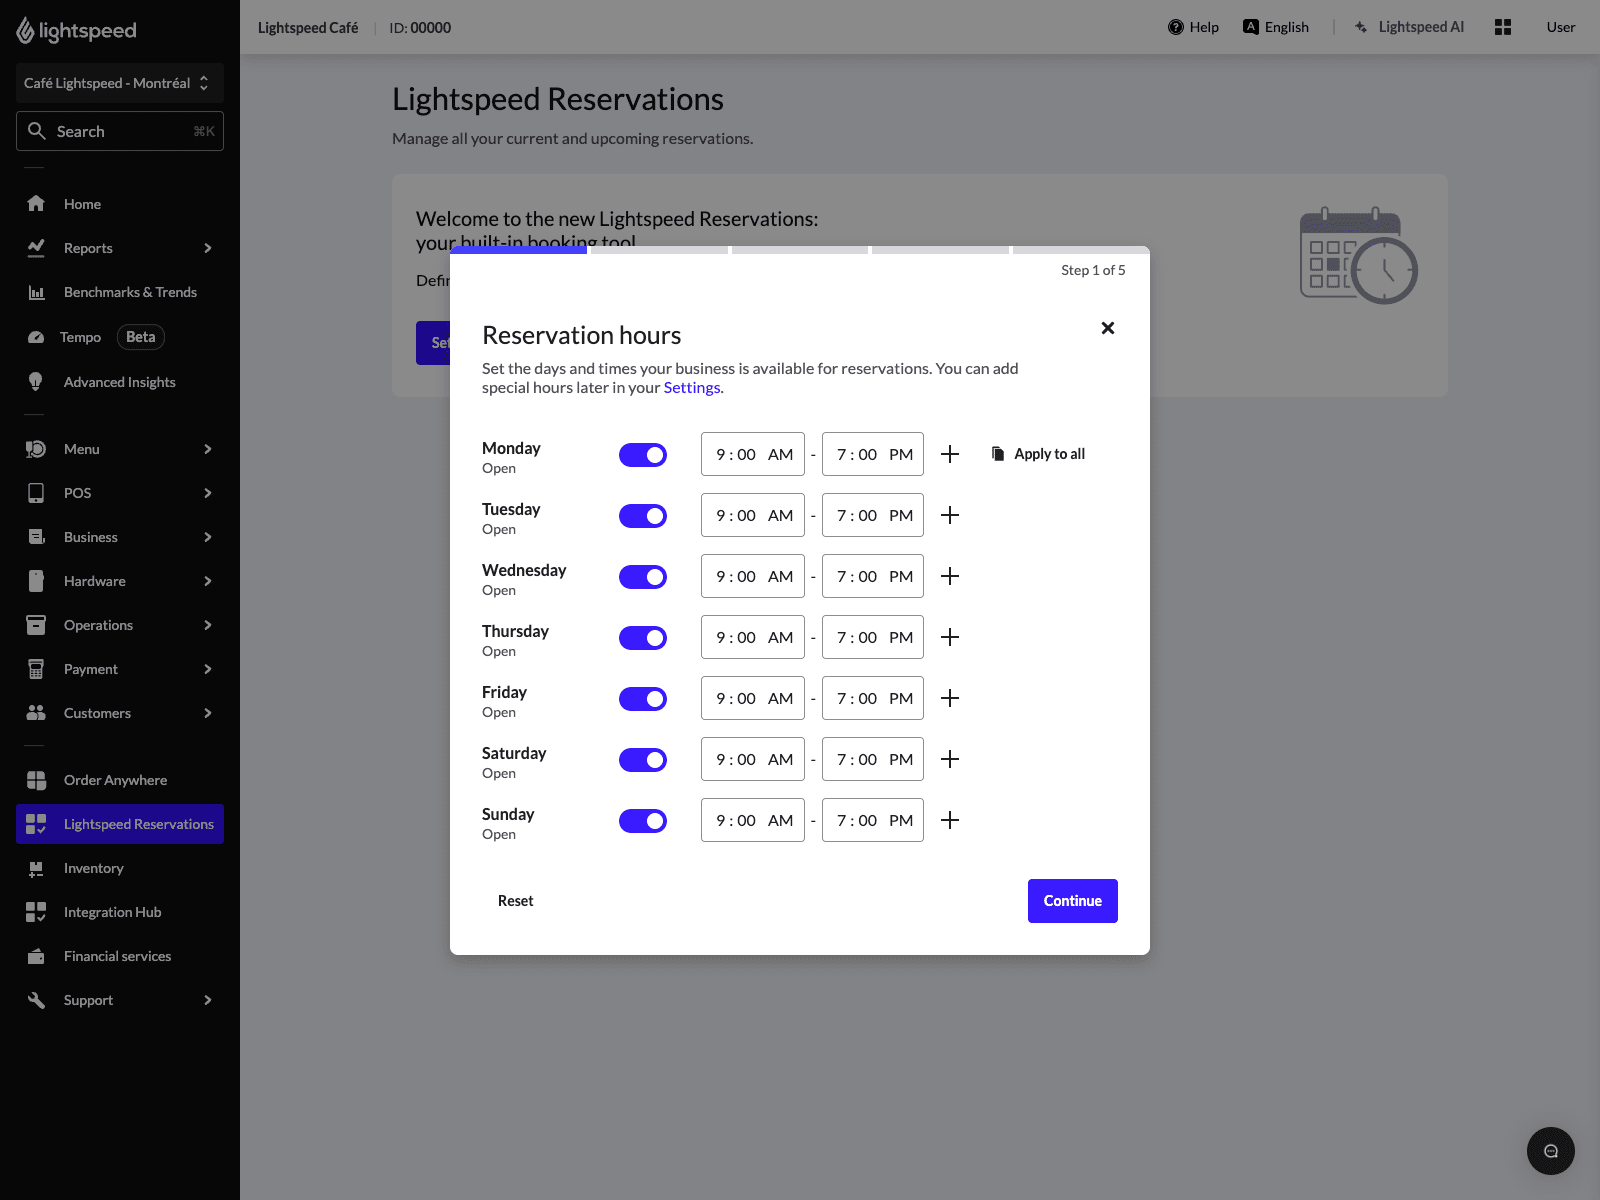The width and height of the screenshot is (1600, 1200).
Task: Open the Settings link in the dialog text
Action: pos(691,387)
